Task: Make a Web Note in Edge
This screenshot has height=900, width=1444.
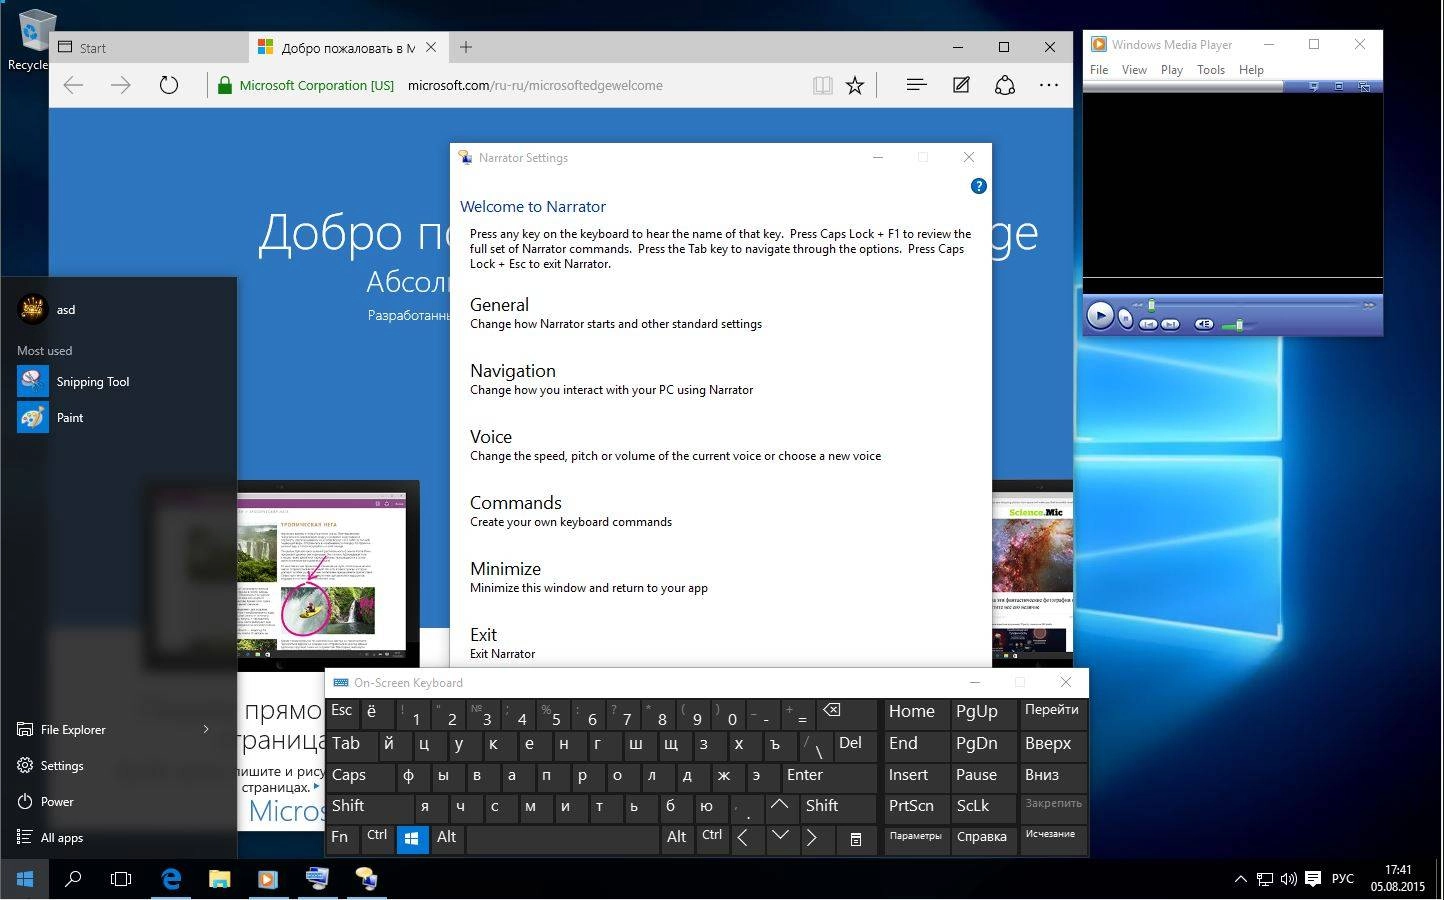Action: click(x=961, y=85)
